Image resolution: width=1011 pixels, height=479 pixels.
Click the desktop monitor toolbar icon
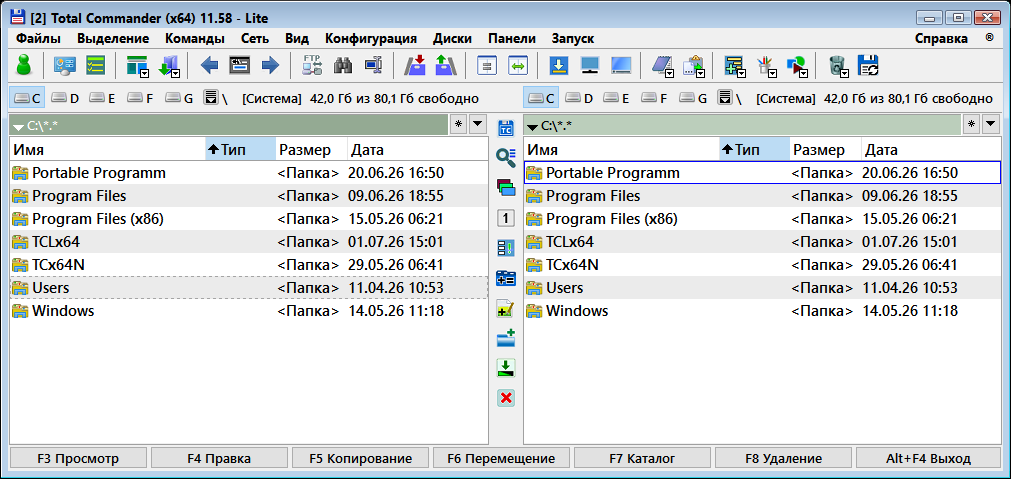click(x=590, y=65)
